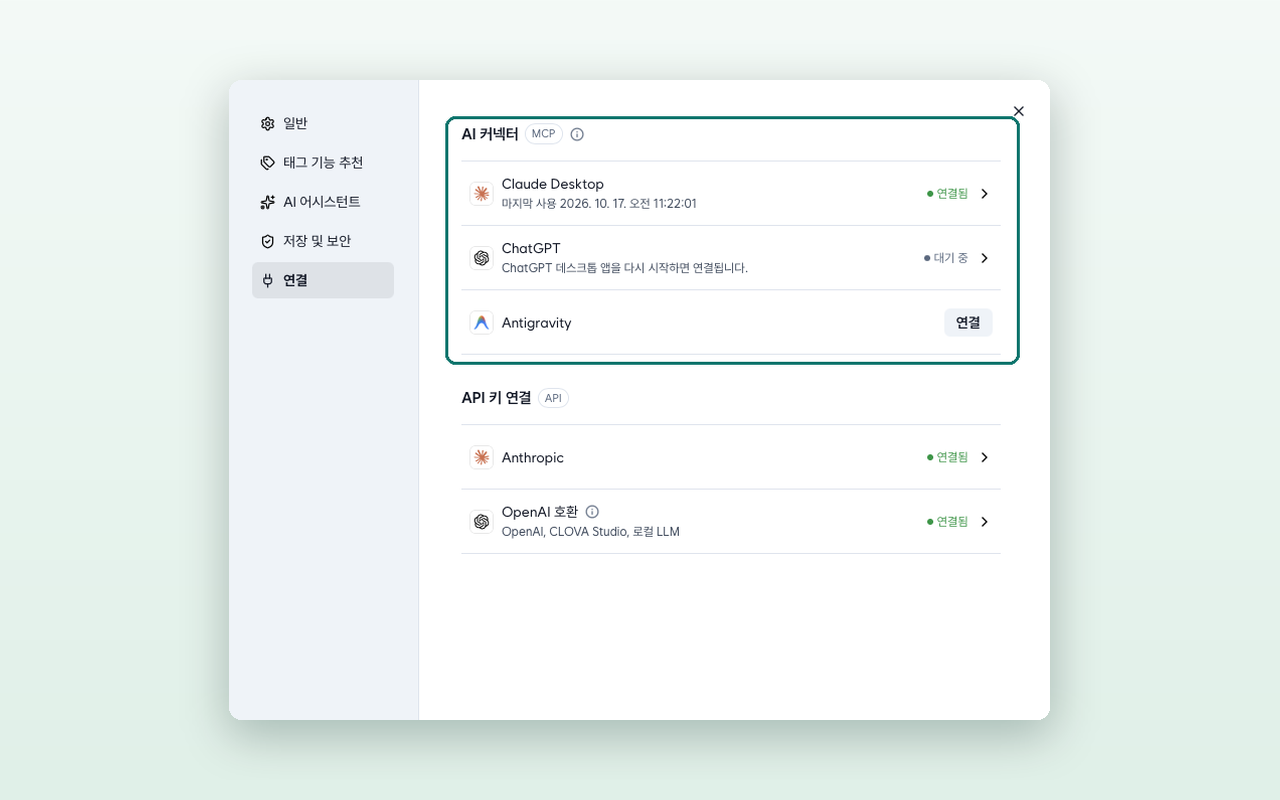Expand the Claude Desktop row chevron

pos(984,194)
